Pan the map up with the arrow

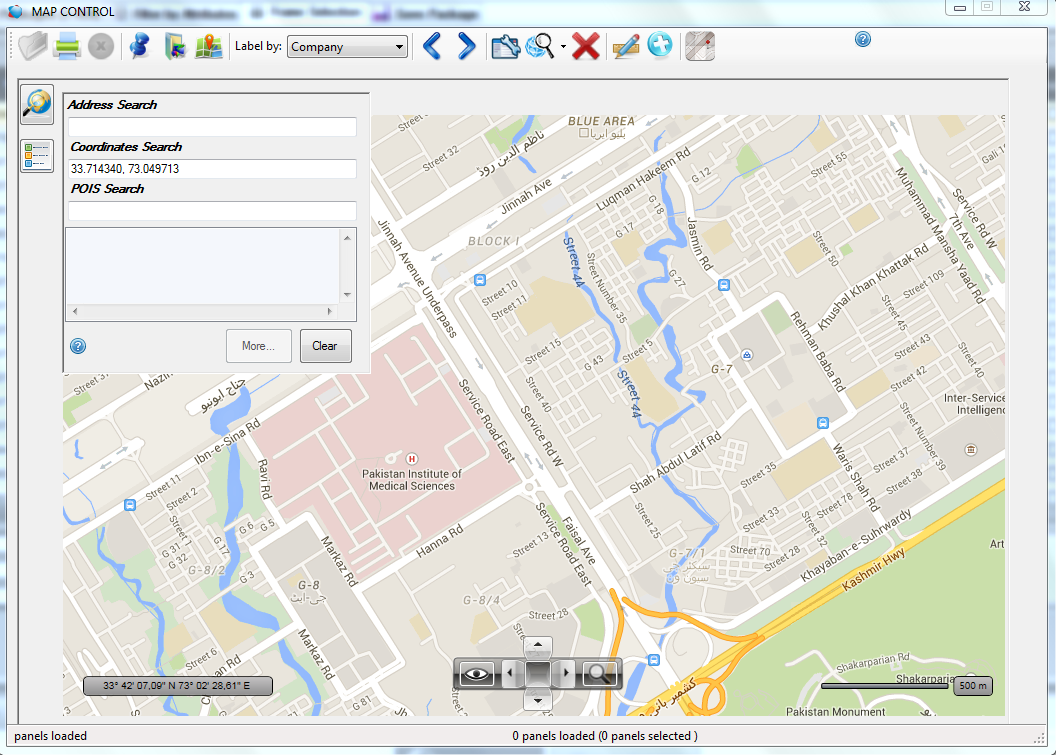point(538,646)
